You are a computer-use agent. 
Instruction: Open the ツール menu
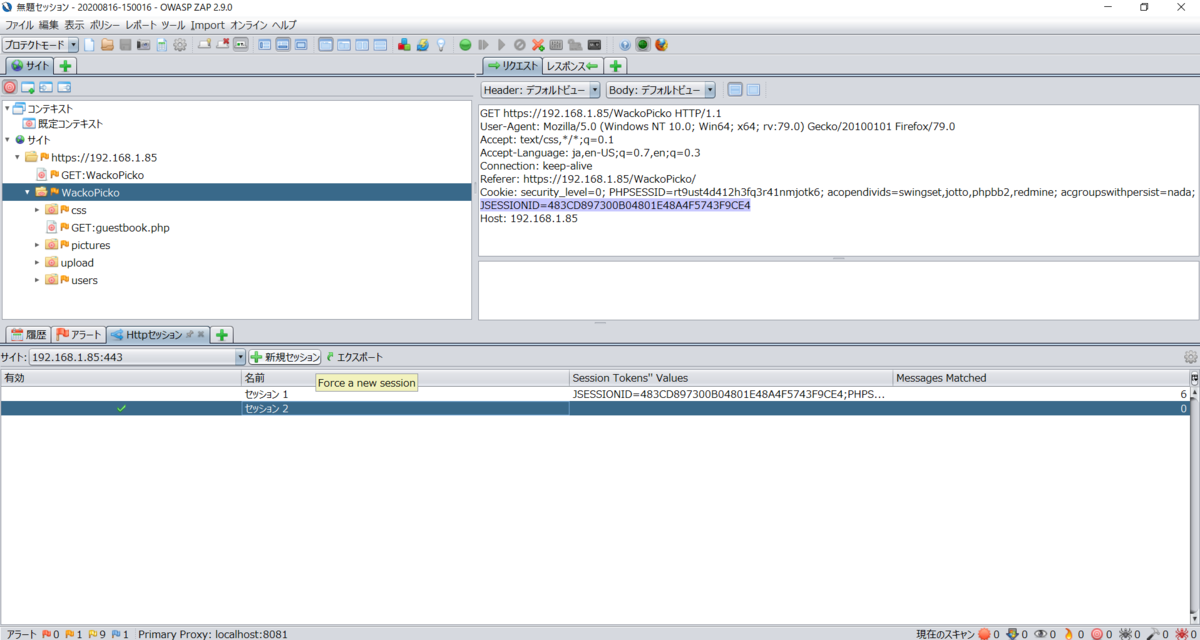click(174, 25)
